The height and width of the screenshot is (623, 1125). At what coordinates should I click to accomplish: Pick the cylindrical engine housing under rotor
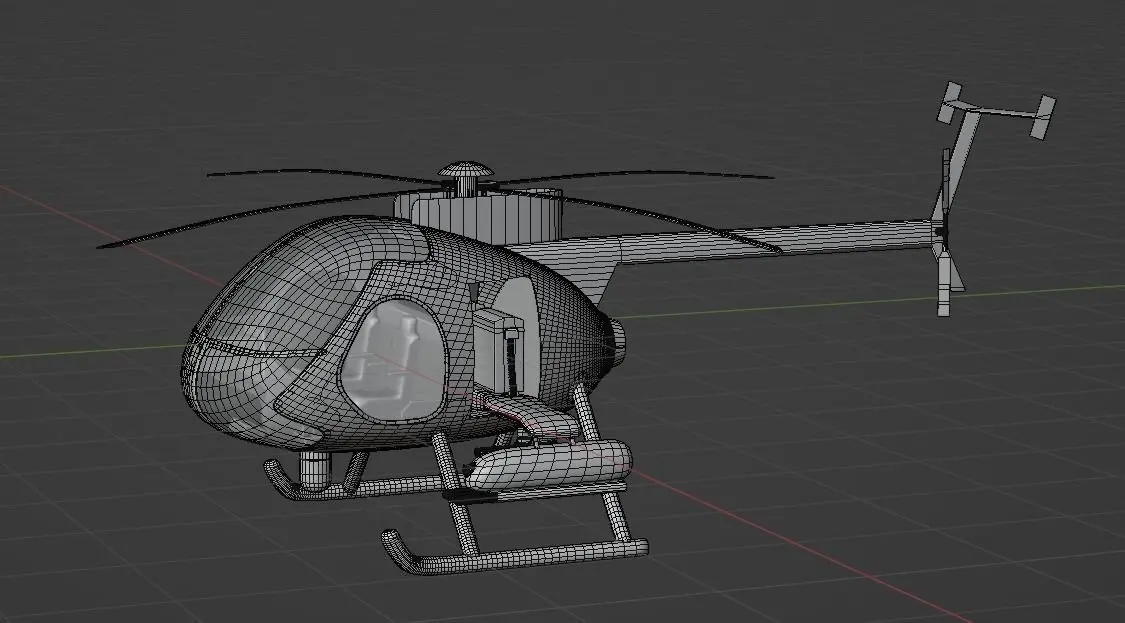coord(479,217)
